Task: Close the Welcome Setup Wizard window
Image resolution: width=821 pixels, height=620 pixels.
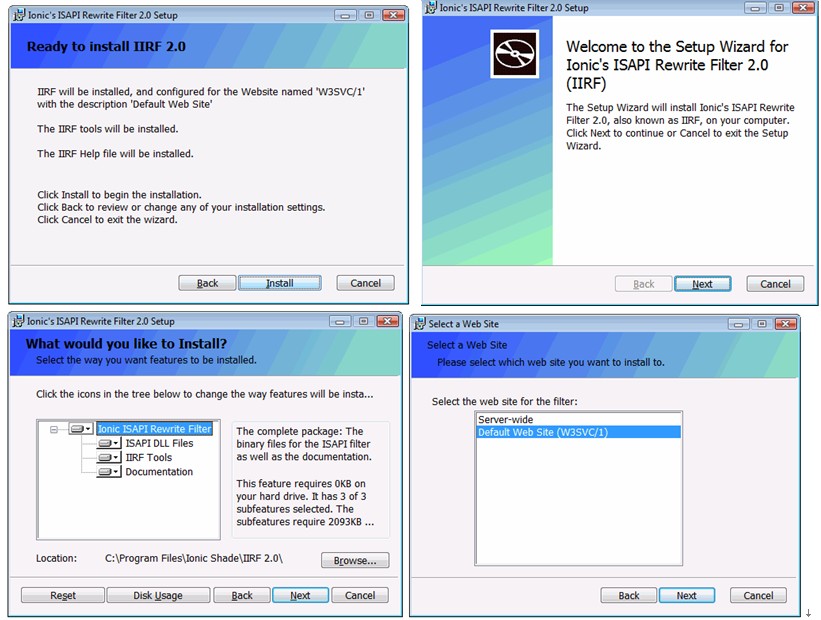Action: (803, 8)
